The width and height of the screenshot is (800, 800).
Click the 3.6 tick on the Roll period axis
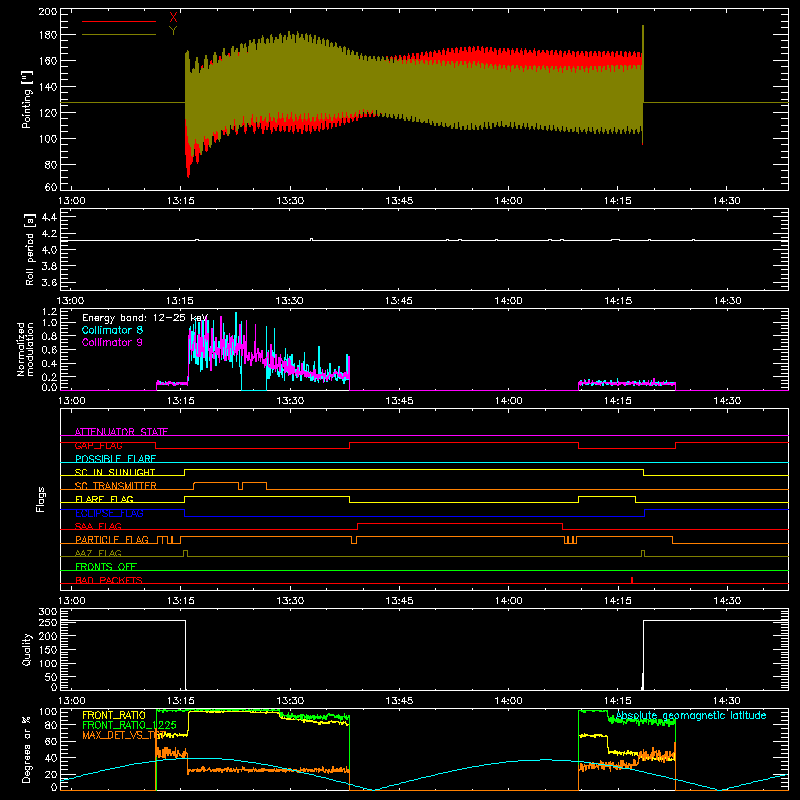pyautogui.click(x=49, y=282)
